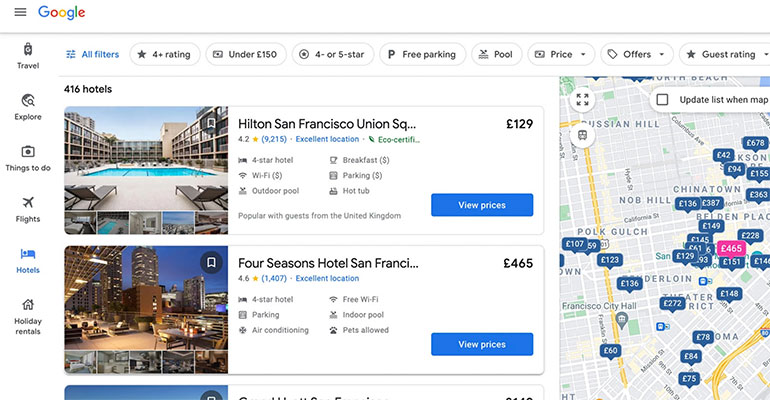770x400 pixels.
Task: Open Hilton San Francisco Union Square title
Action: coord(327,124)
